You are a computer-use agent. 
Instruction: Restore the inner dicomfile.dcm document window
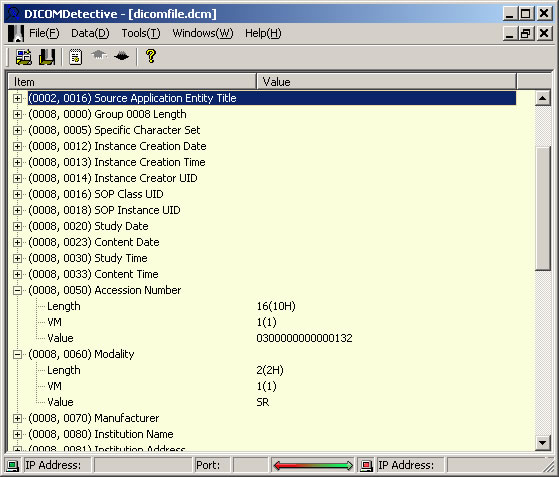pyautogui.click(x=526, y=33)
